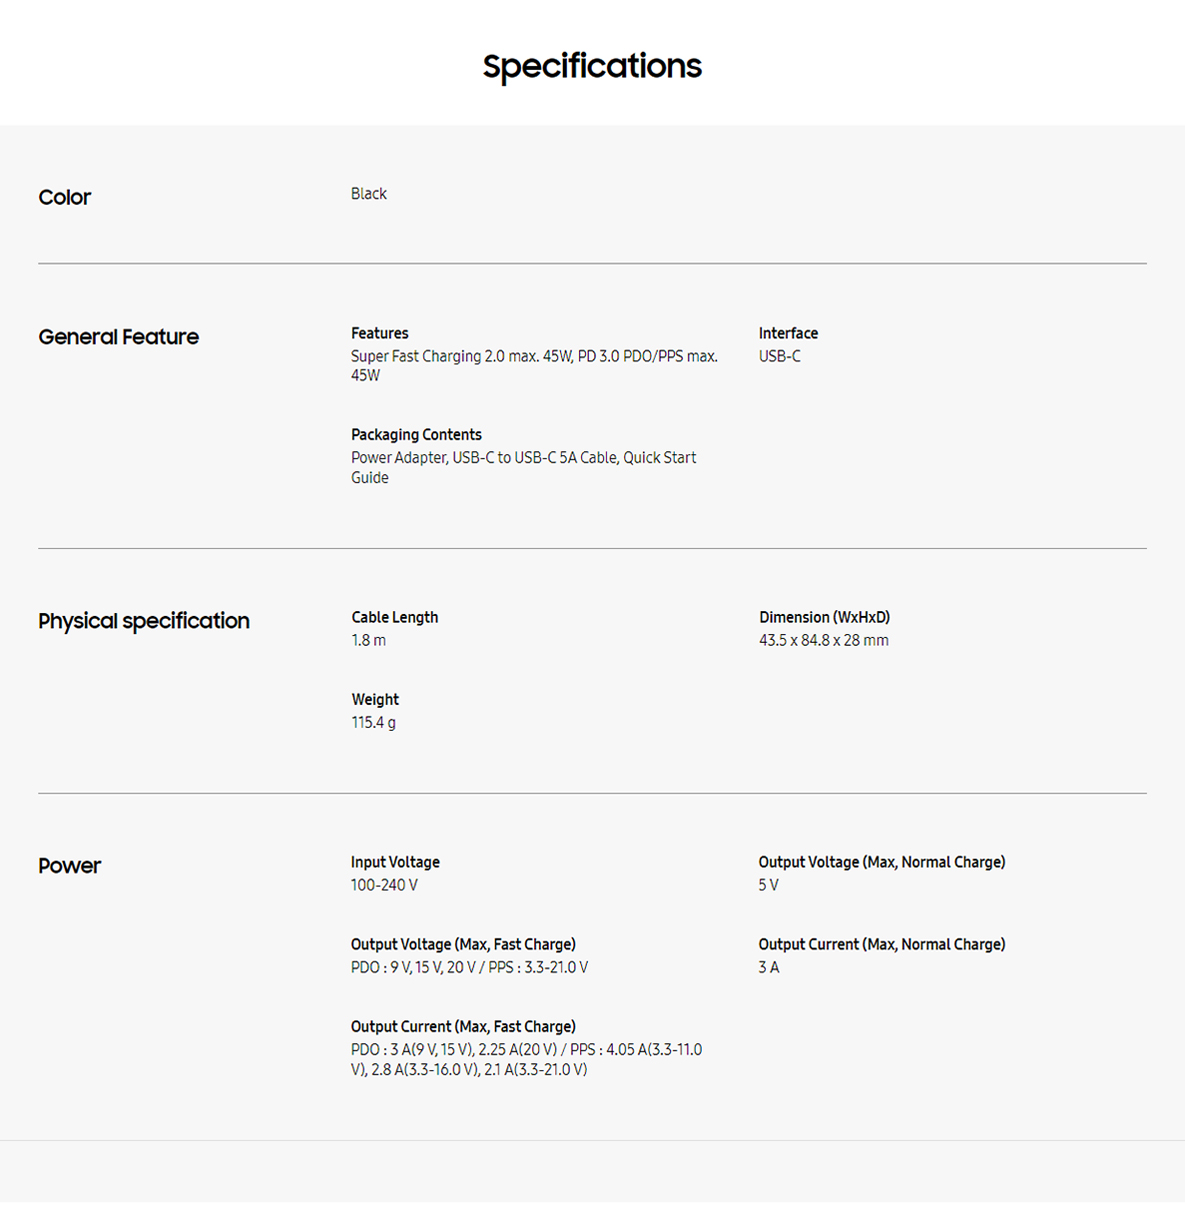1185x1210 pixels.
Task: Click the 3 A normal charge current value
Action: (x=769, y=967)
